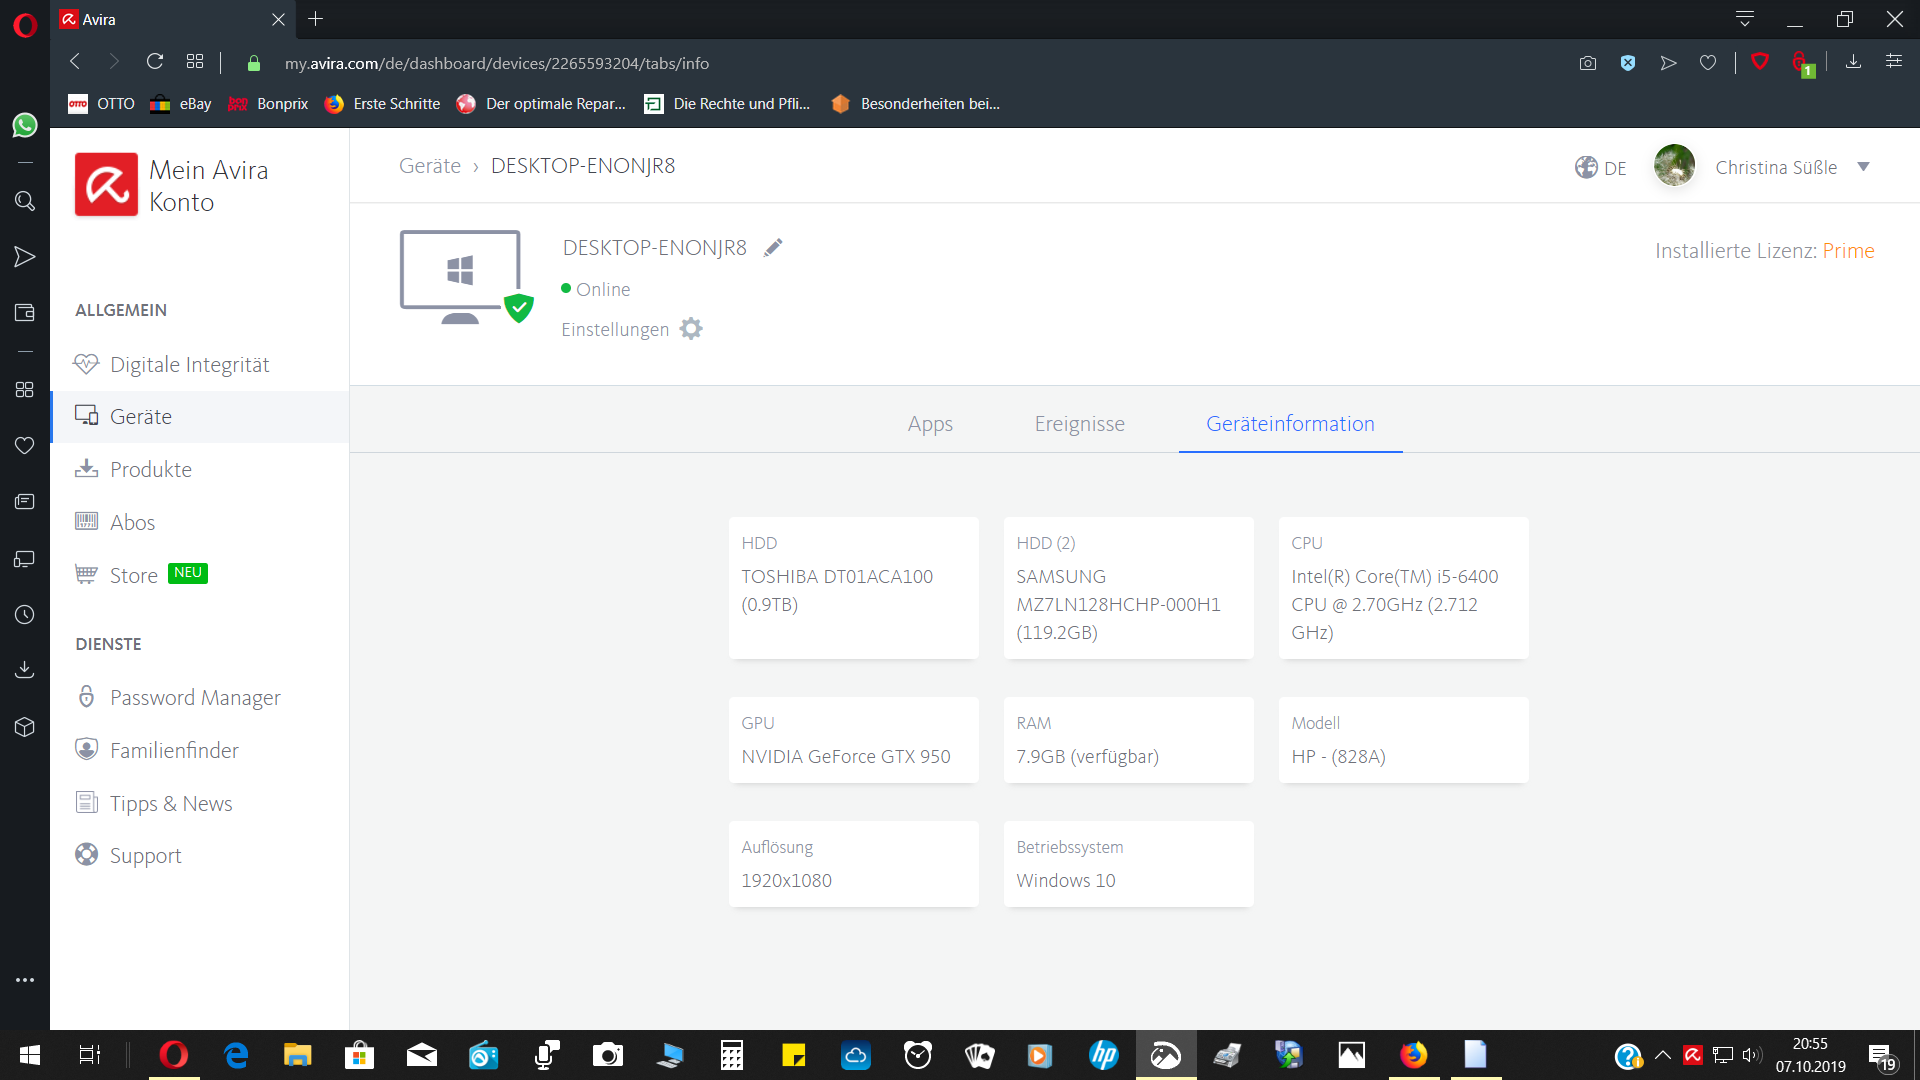Take a snapshot with camera icon

click(1588, 63)
